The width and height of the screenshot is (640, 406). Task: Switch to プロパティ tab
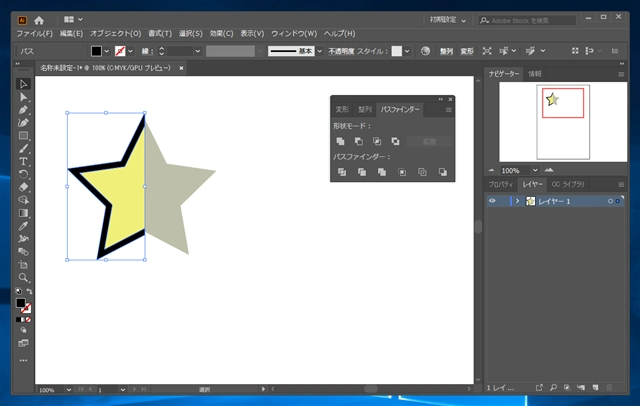point(501,184)
